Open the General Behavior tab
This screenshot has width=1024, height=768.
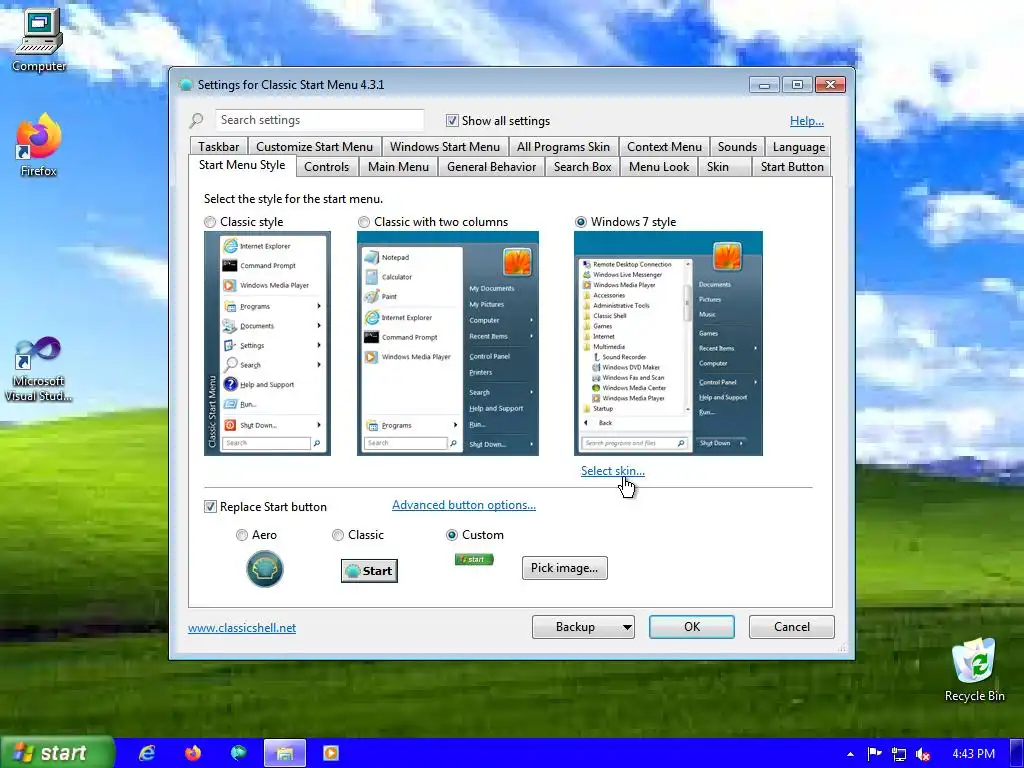pos(491,167)
